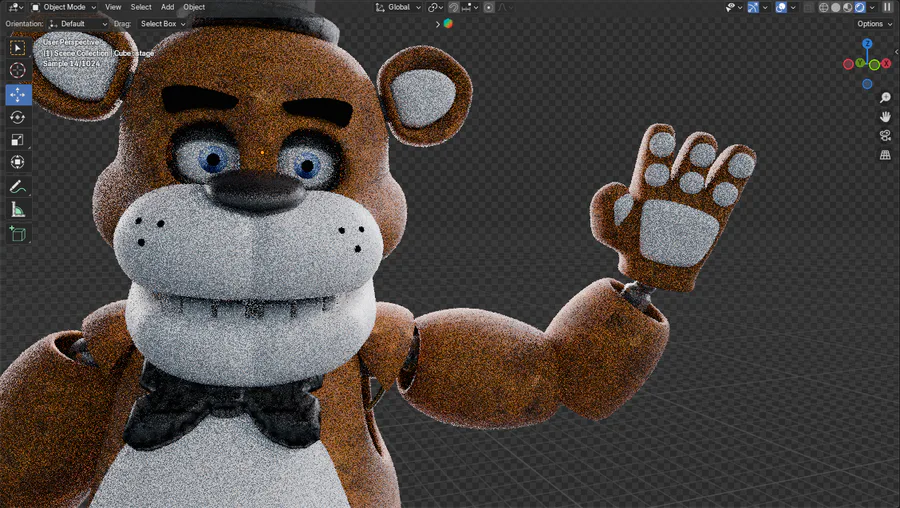Screen dimensions: 900x508
Task: Activate the Move tool
Action: tap(18, 94)
